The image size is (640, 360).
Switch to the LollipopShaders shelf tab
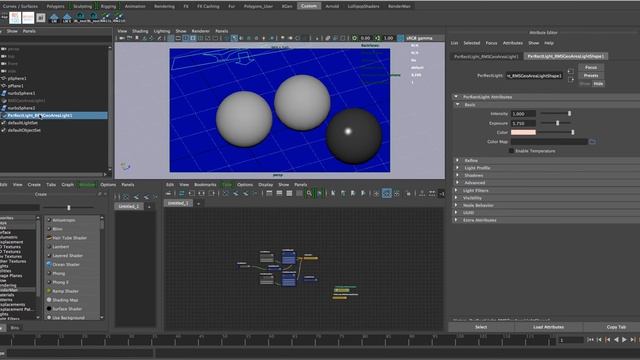tap(363, 6)
